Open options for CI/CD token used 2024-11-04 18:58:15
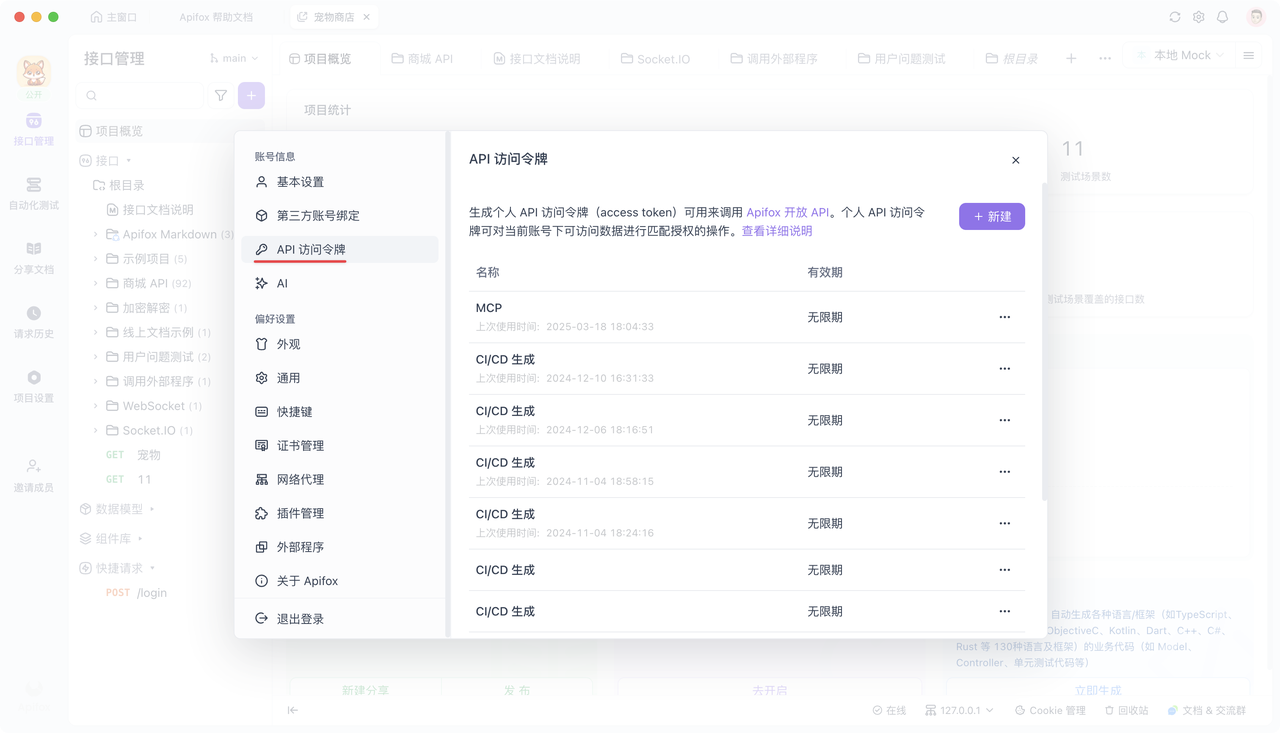 (1005, 472)
